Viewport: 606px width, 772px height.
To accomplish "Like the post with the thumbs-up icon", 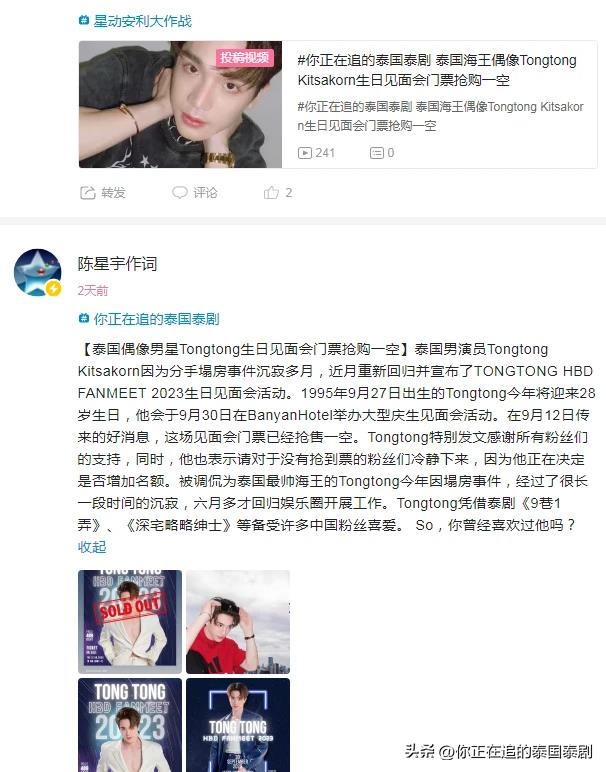I will tap(271, 193).
